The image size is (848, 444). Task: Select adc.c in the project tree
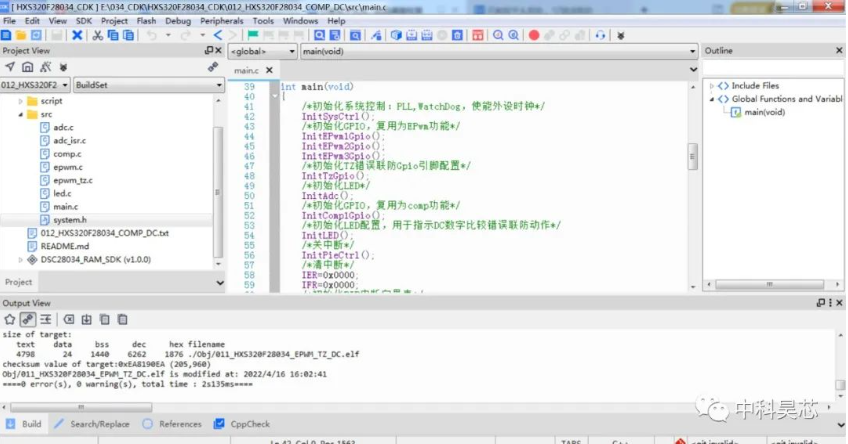tap(63, 128)
